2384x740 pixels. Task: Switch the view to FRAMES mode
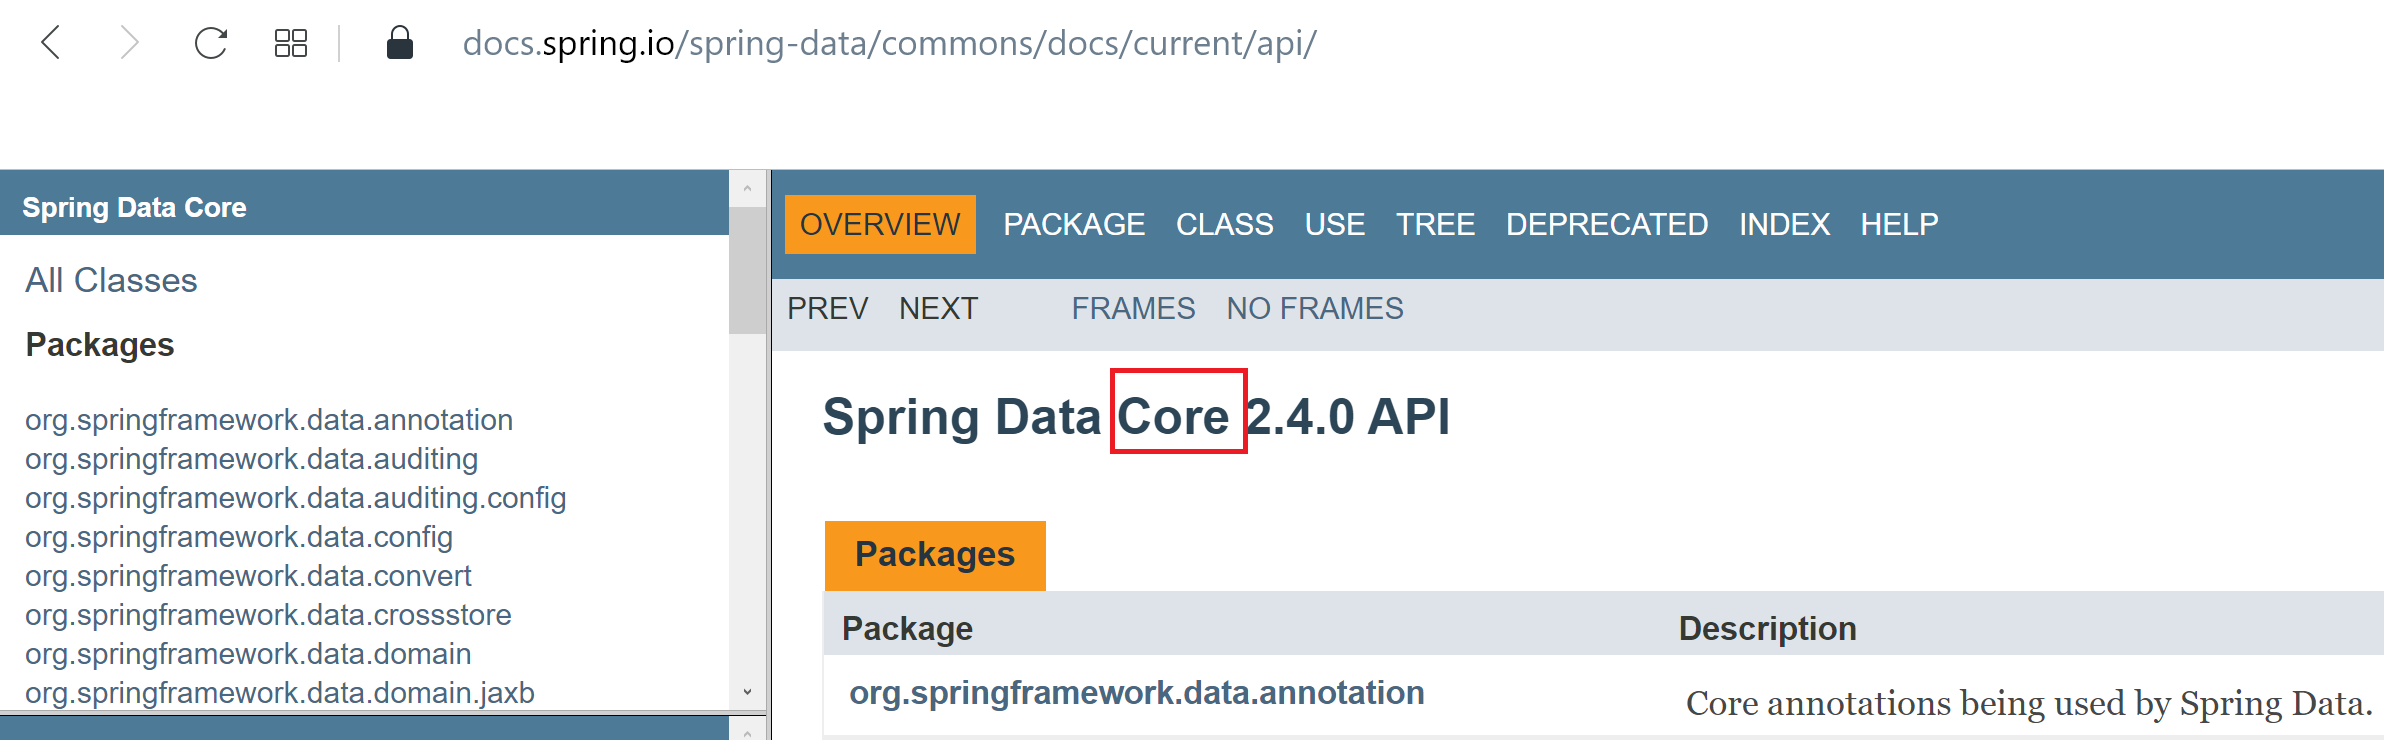point(1133,308)
